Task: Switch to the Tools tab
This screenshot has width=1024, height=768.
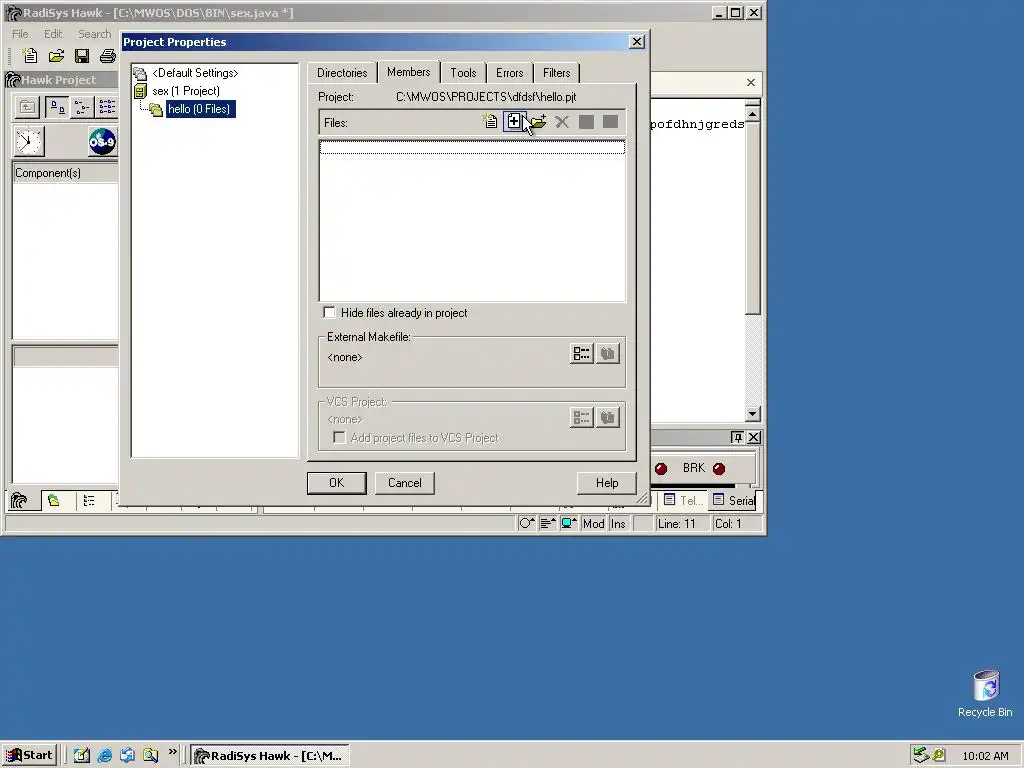Action: click(x=463, y=73)
